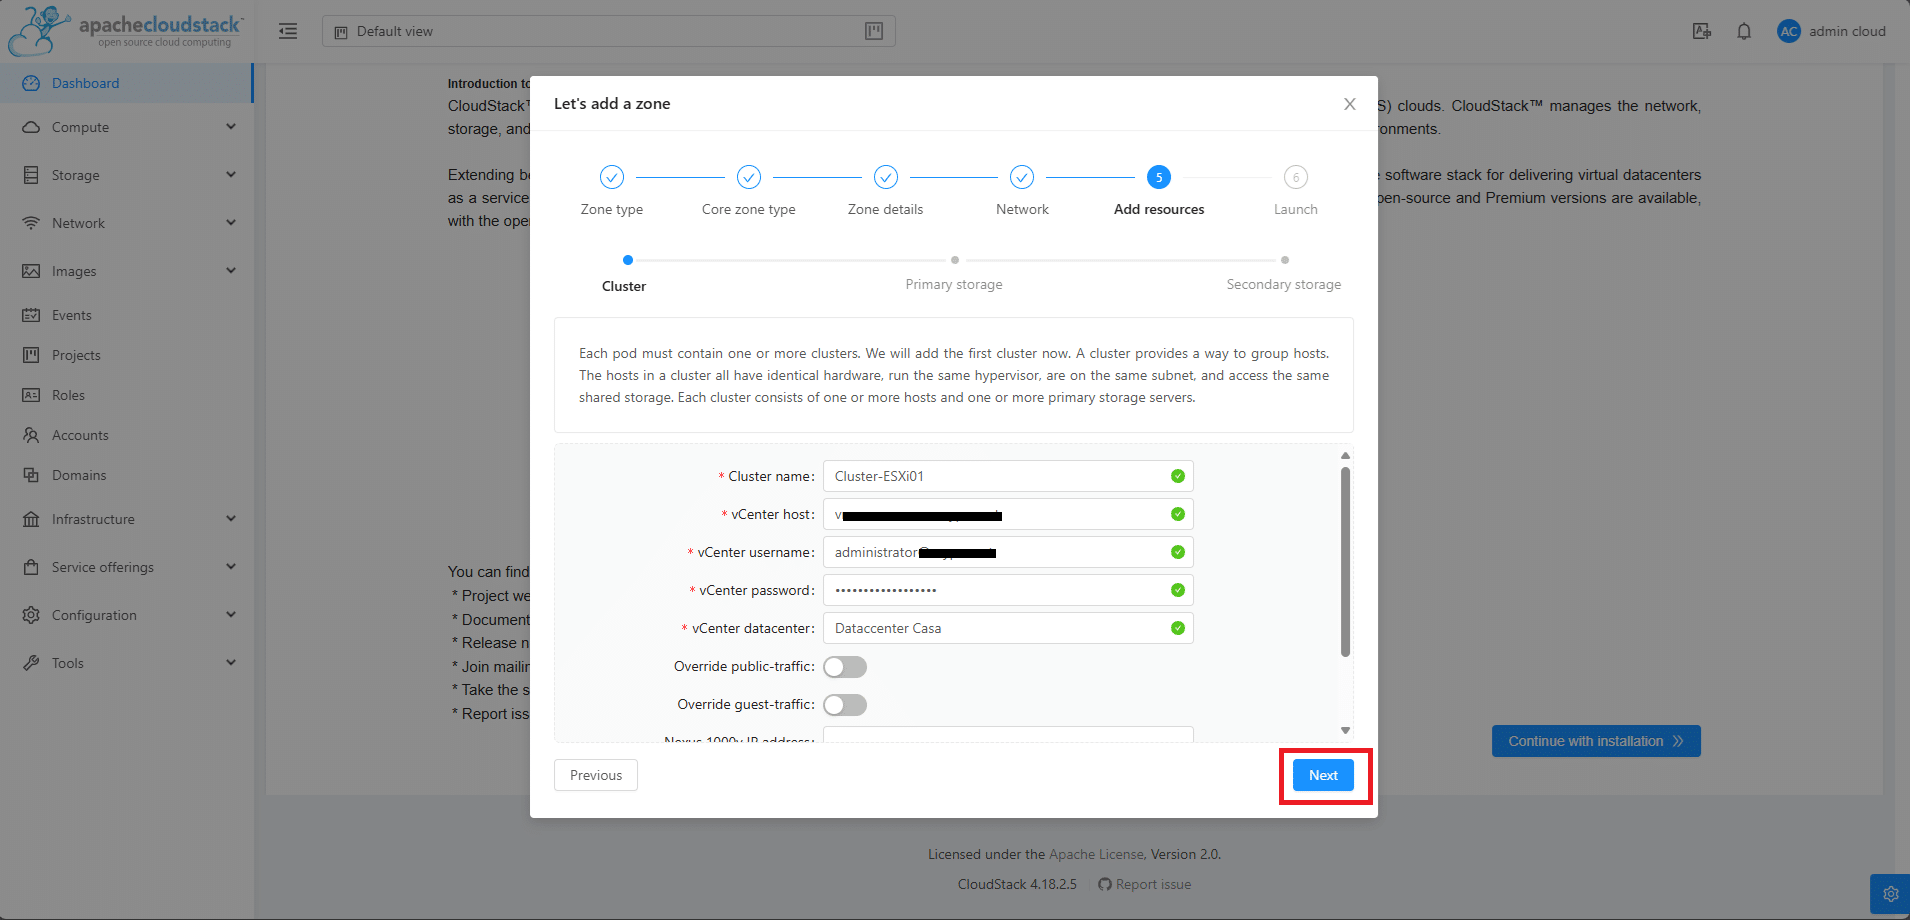Open the Report issue link

(1153, 884)
